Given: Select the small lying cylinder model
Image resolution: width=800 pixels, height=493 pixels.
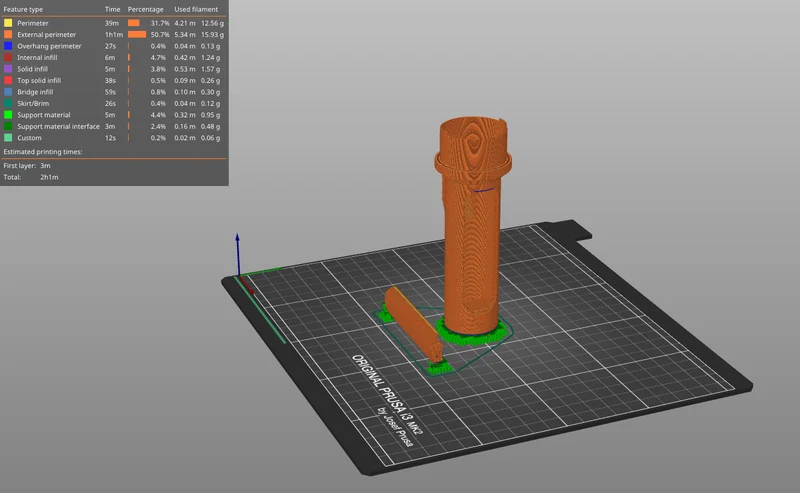Looking at the screenshot, I should (413, 324).
